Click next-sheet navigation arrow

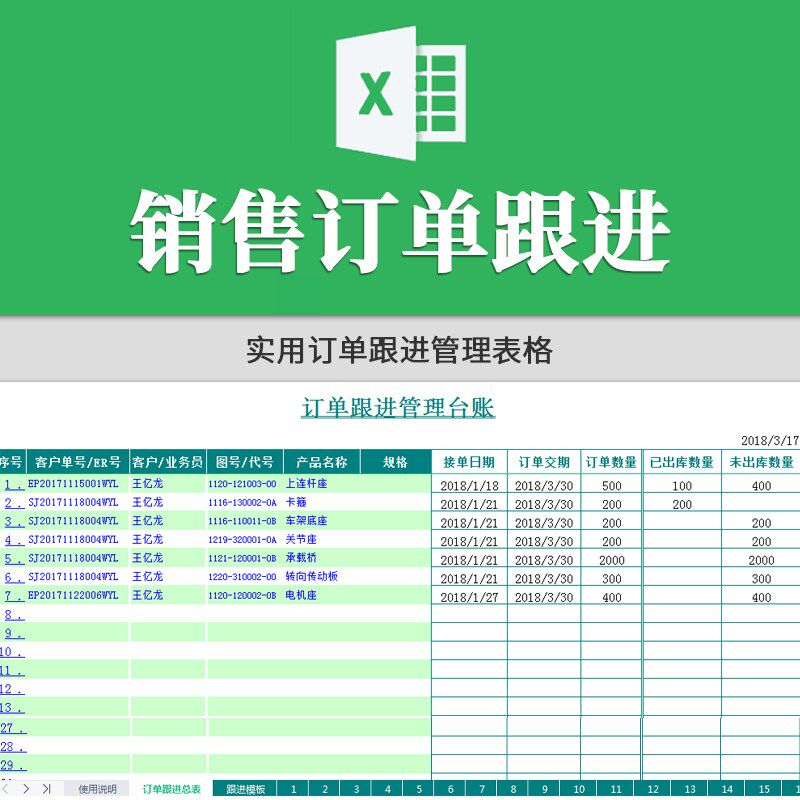26,789
